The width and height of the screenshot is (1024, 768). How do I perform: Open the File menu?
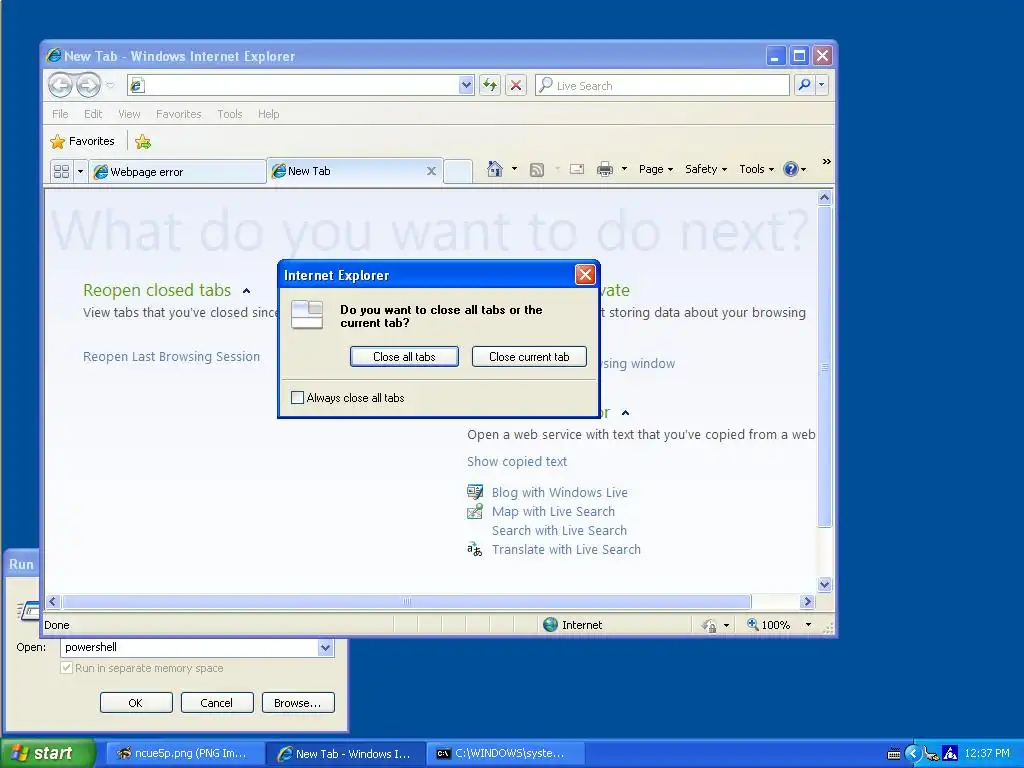click(60, 114)
